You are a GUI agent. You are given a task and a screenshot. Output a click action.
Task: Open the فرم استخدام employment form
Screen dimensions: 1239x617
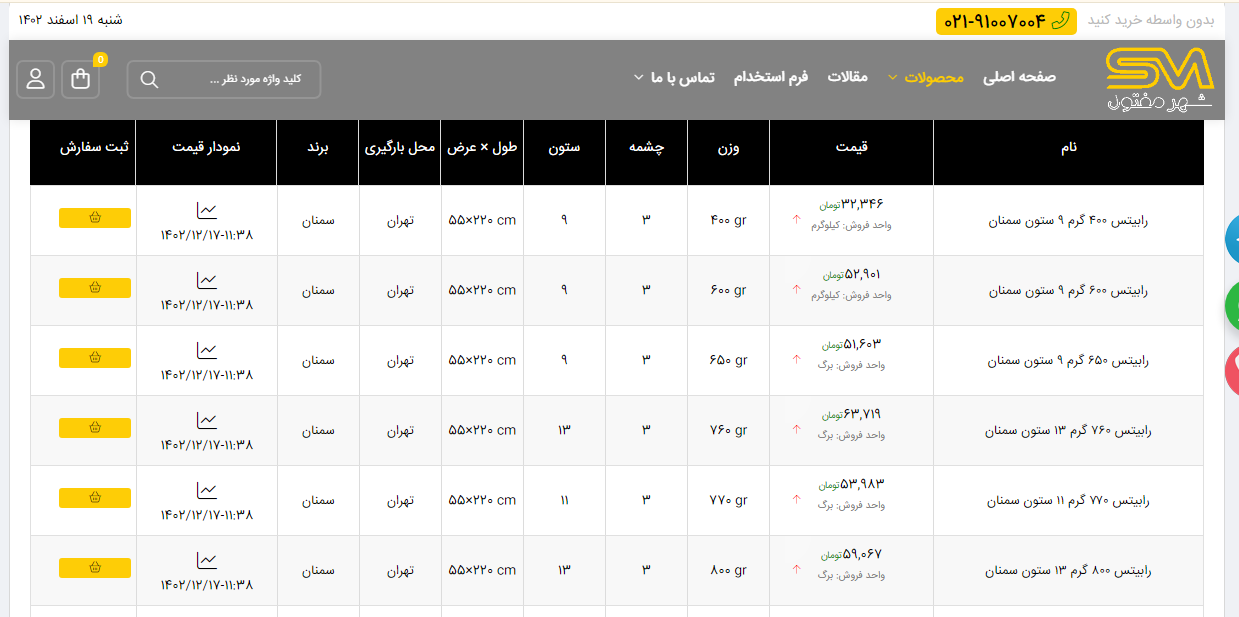pyautogui.click(x=771, y=77)
